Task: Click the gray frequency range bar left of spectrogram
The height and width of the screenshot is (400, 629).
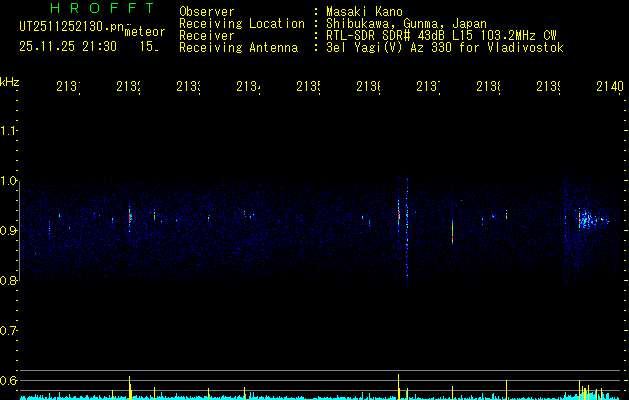Action: click(x=19, y=230)
